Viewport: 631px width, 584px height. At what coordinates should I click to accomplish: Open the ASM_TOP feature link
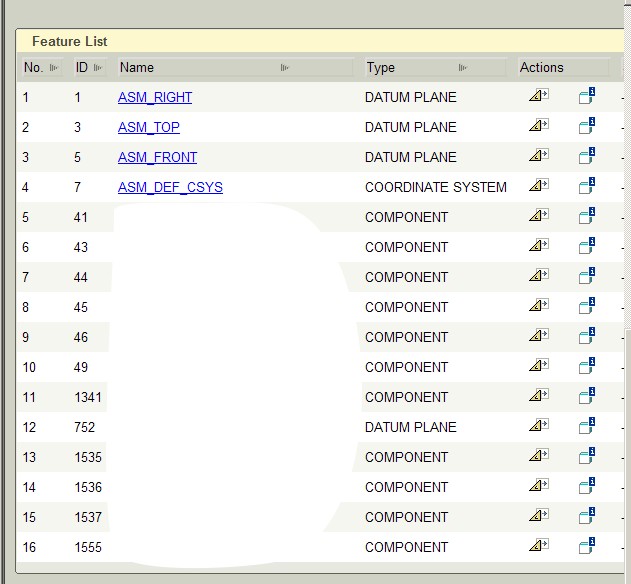pos(149,127)
